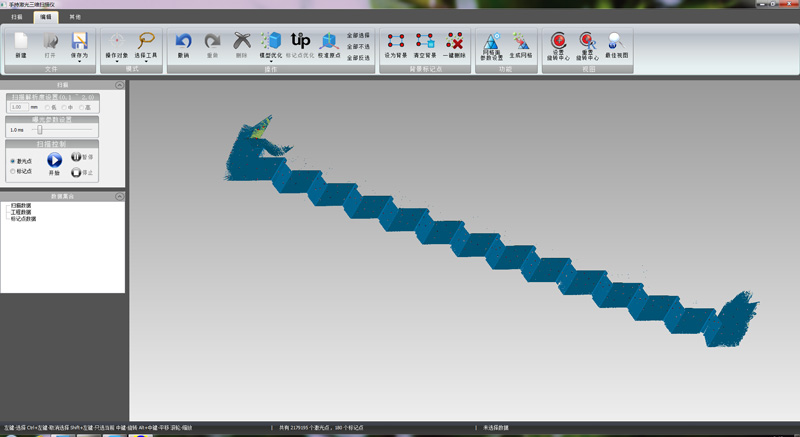This screenshot has width=800, height=437.
Task: Select the 激光点 radio button
Action: coord(13,160)
